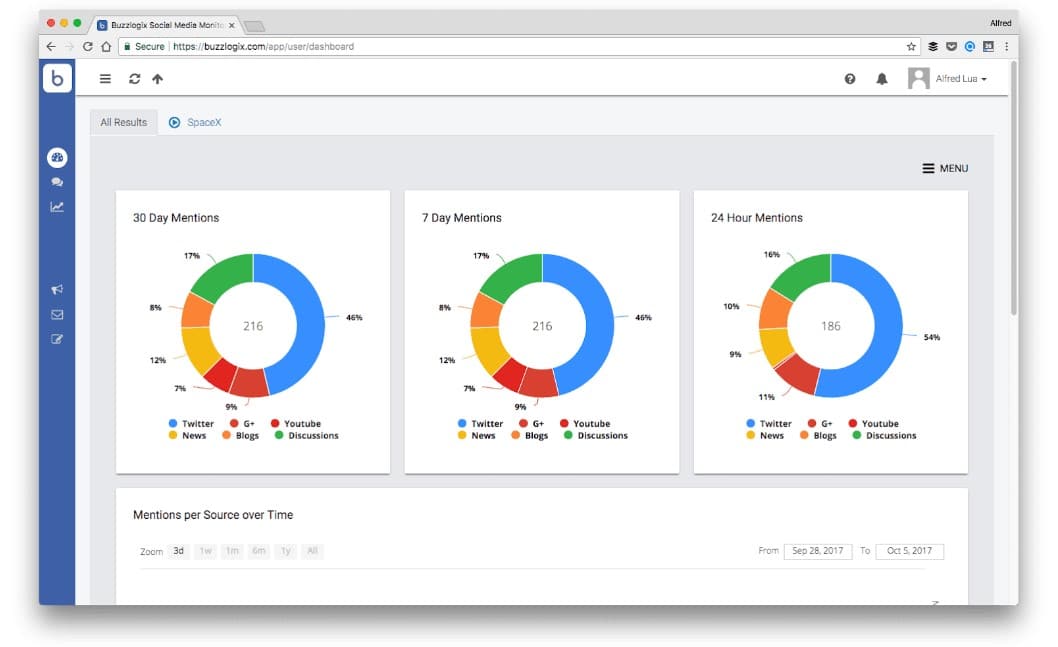Open the conversations chat icon in sidebar

[57, 182]
